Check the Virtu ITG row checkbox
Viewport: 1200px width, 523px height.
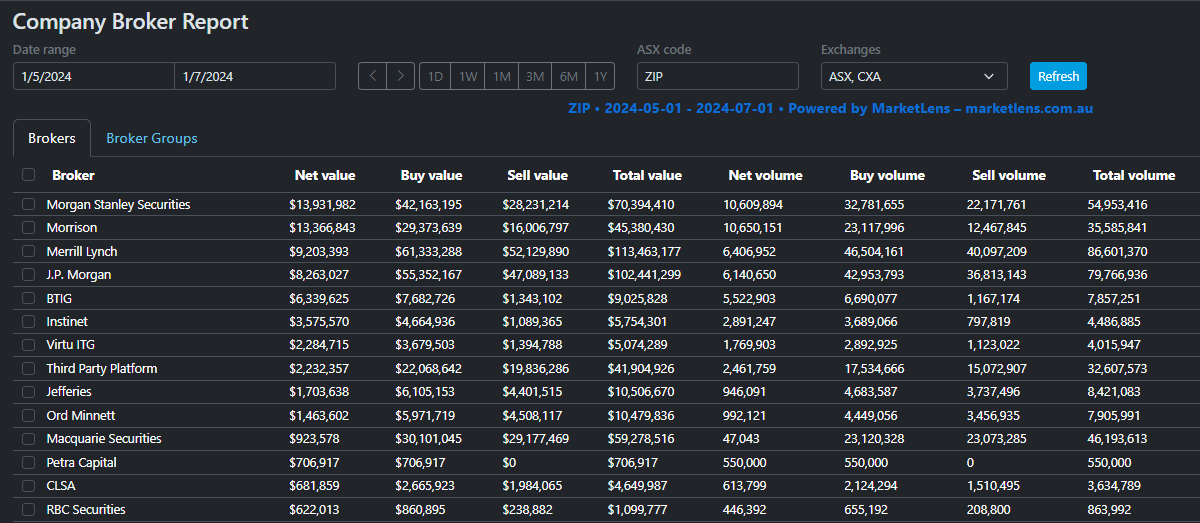[28, 345]
